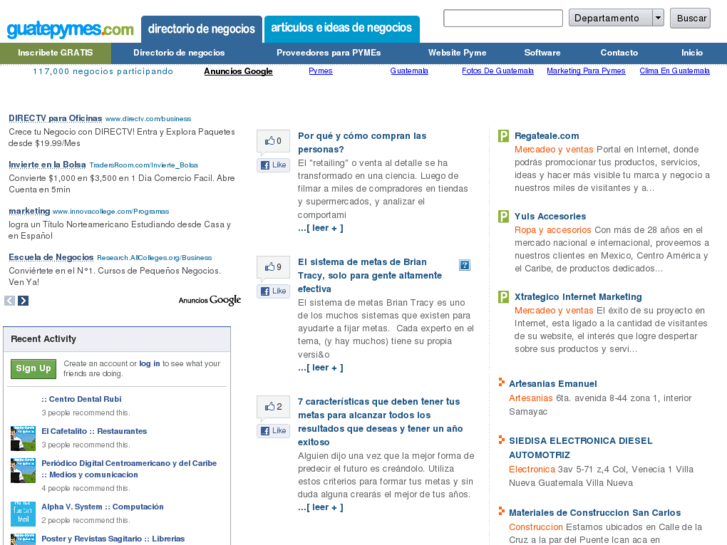
Task: Click thumbs-up counter showing 2 for '7 características' article
Action: pyautogui.click(x=273, y=406)
